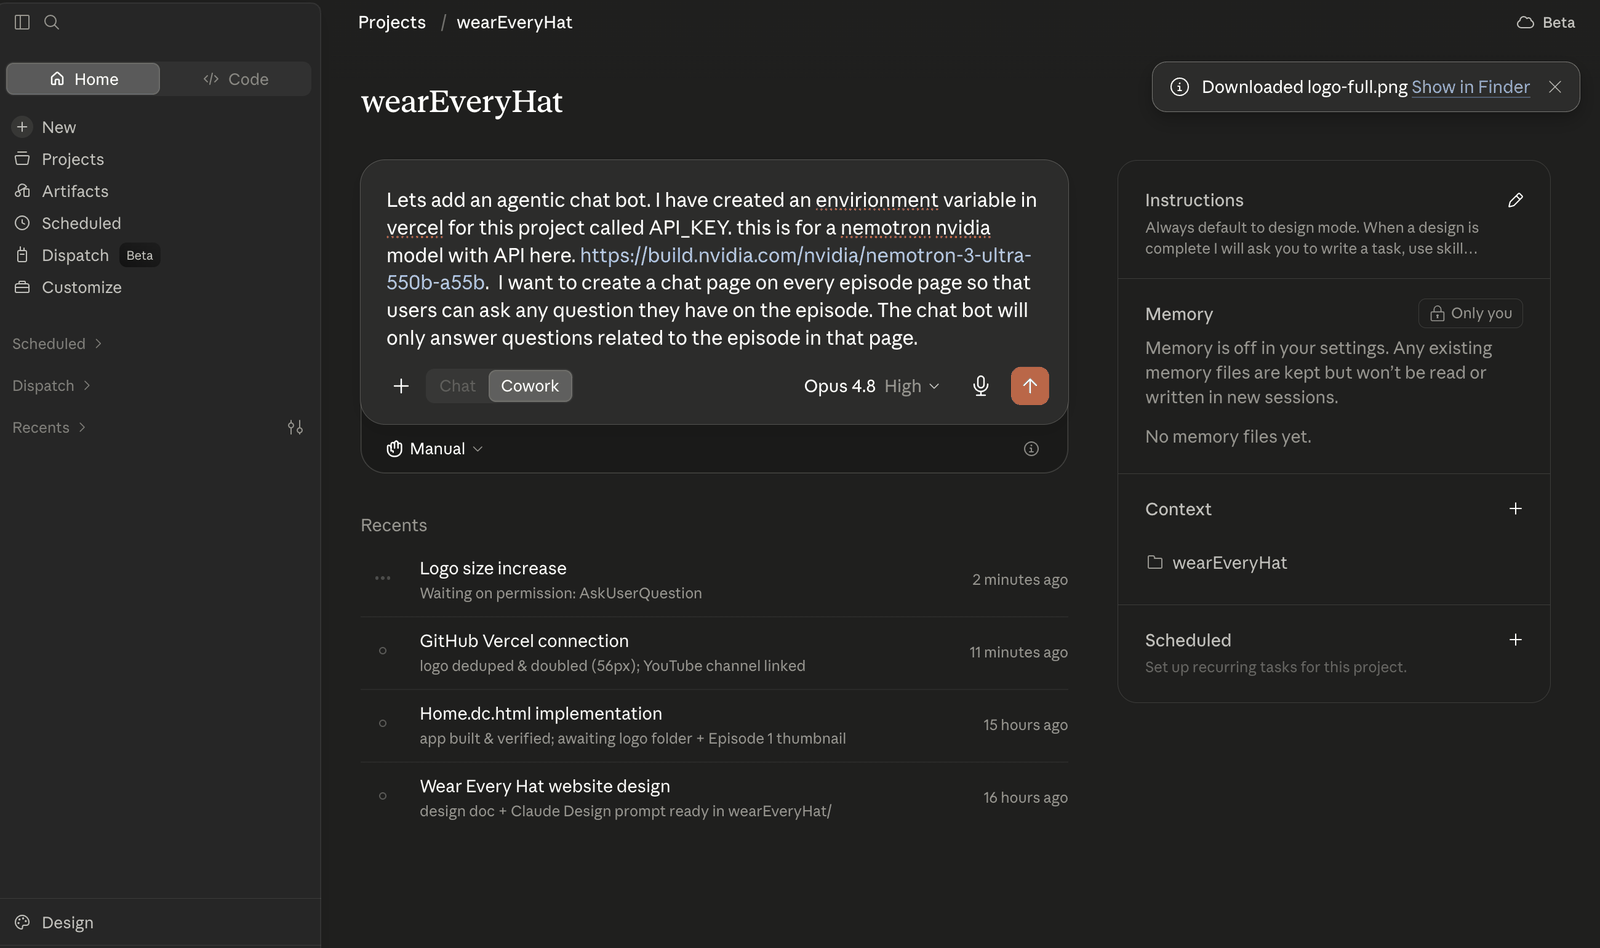The width and height of the screenshot is (1600, 948).
Task: Switch to the Code tab
Action: pyautogui.click(x=236, y=79)
